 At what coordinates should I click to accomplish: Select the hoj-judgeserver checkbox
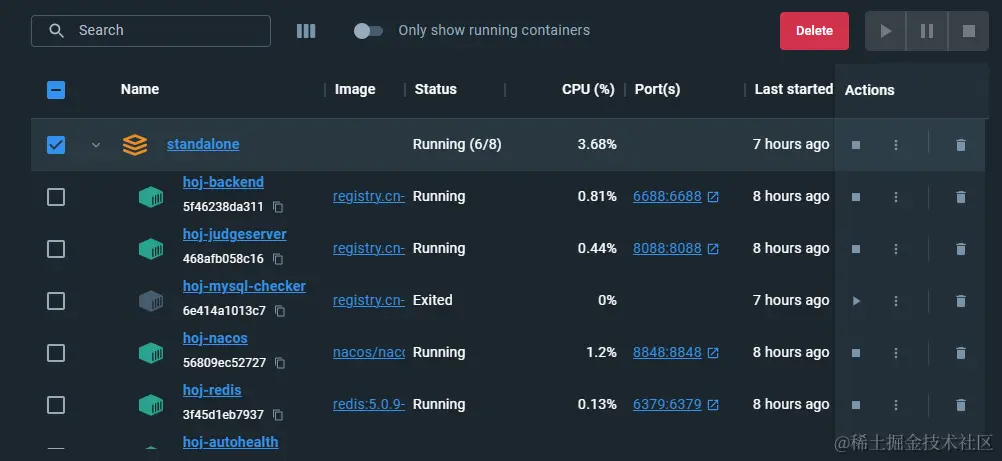tap(56, 249)
